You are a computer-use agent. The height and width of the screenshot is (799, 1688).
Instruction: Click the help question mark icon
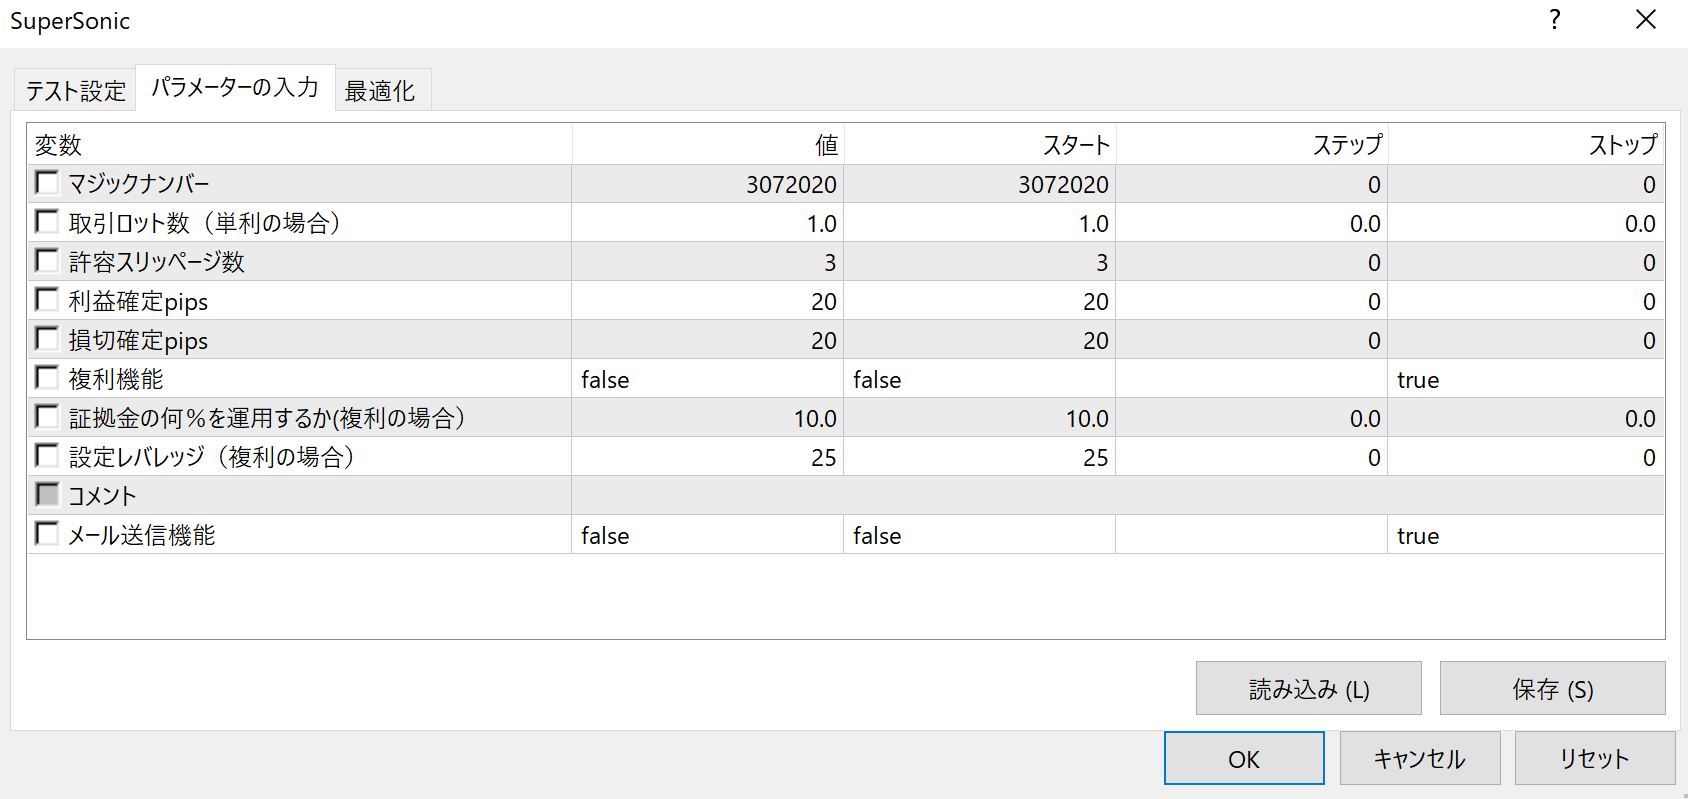click(1554, 20)
